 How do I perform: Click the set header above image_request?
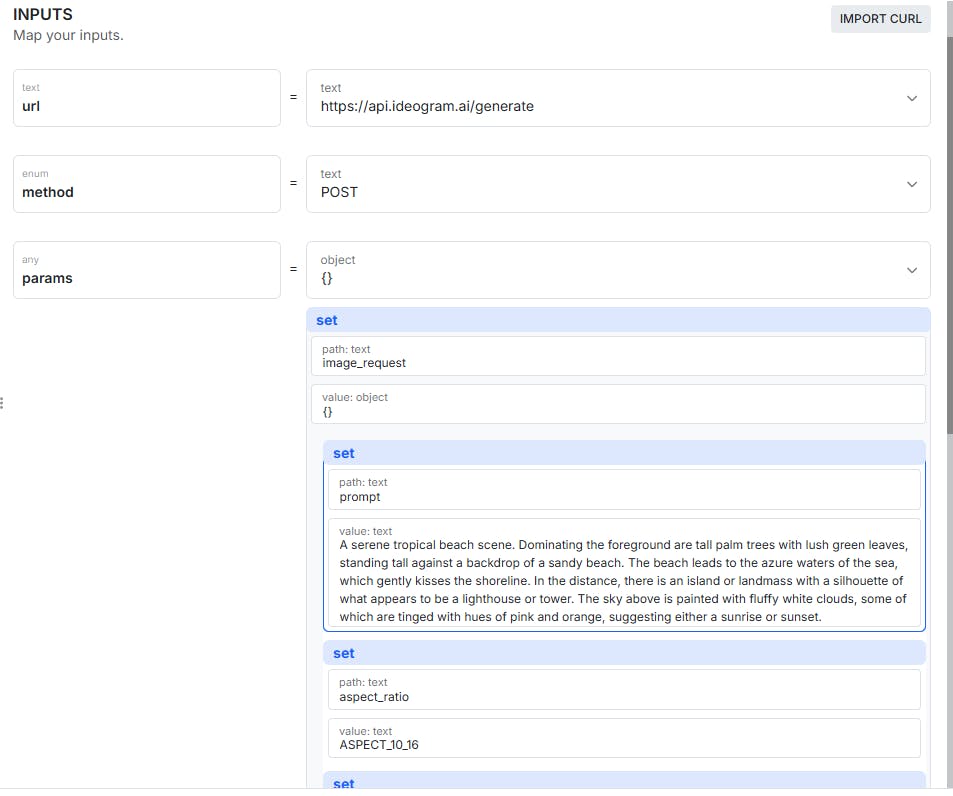618,320
